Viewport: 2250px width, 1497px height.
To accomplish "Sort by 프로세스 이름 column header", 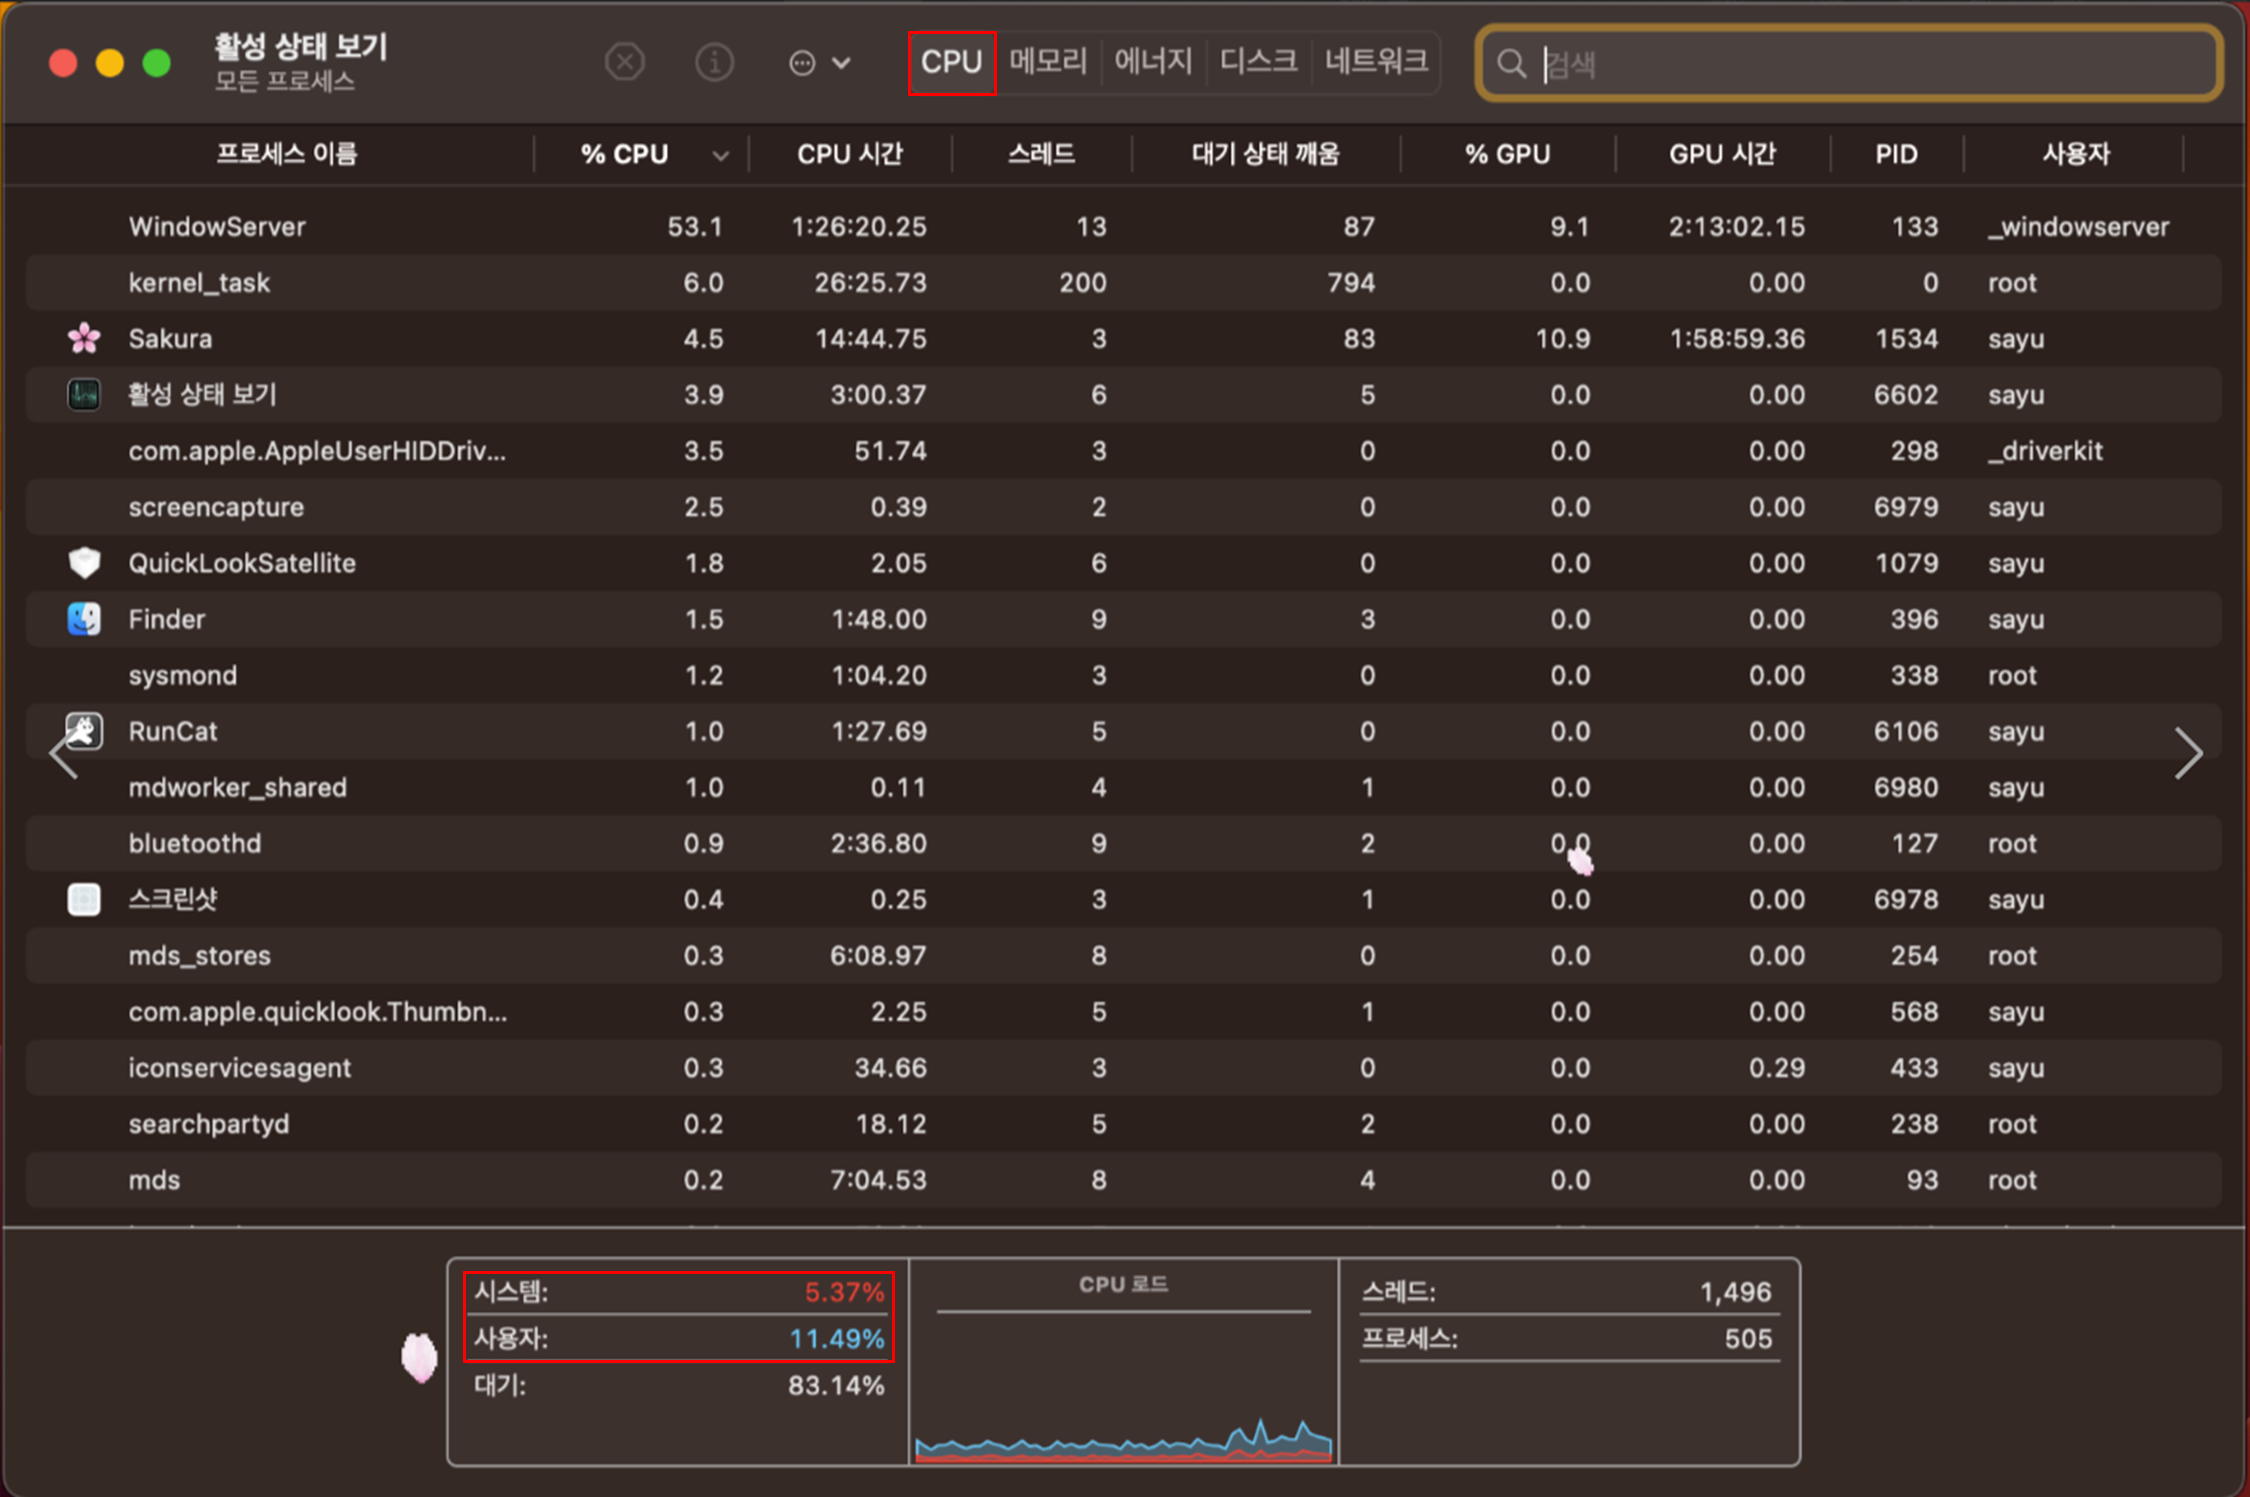I will click(x=287, y=154).
